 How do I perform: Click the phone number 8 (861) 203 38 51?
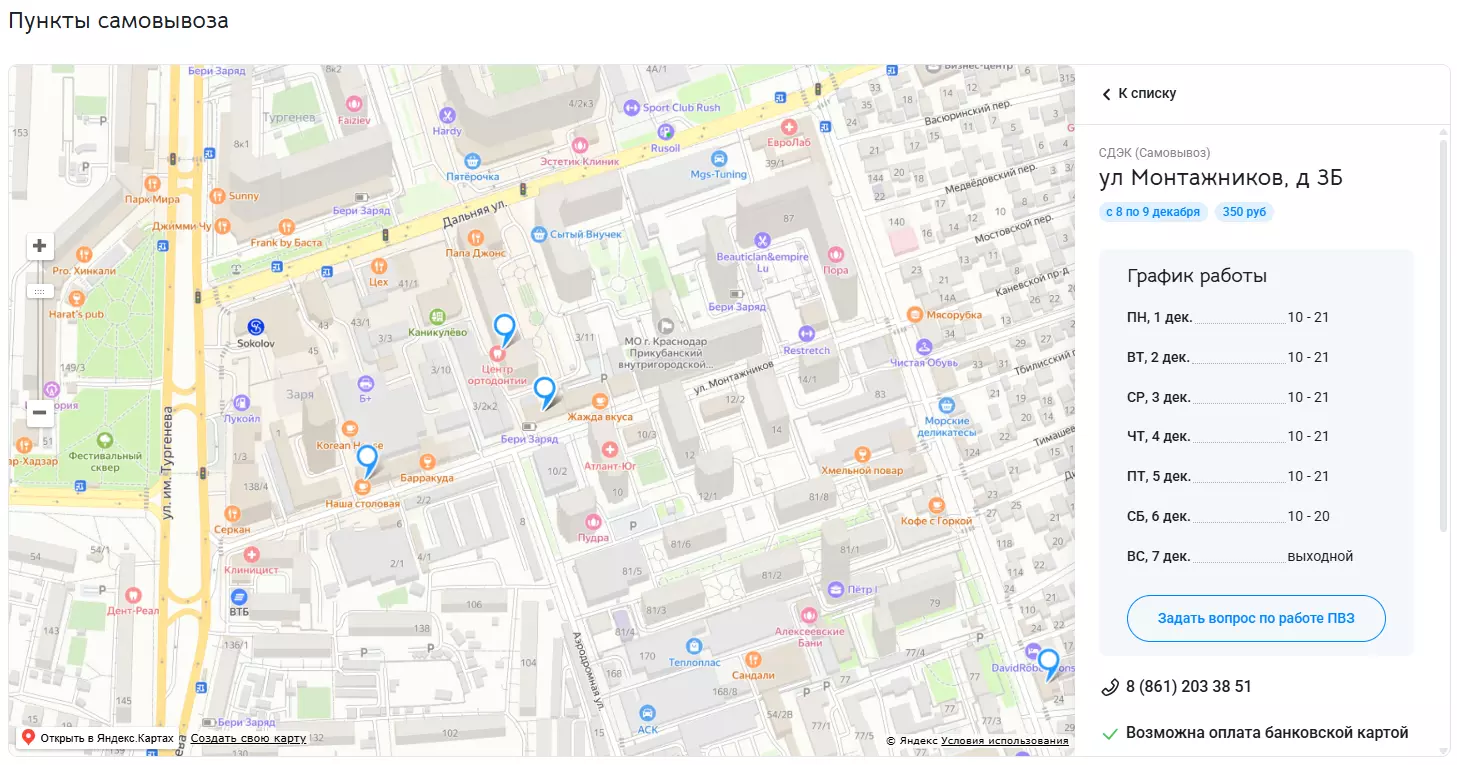coord(1188,687)
